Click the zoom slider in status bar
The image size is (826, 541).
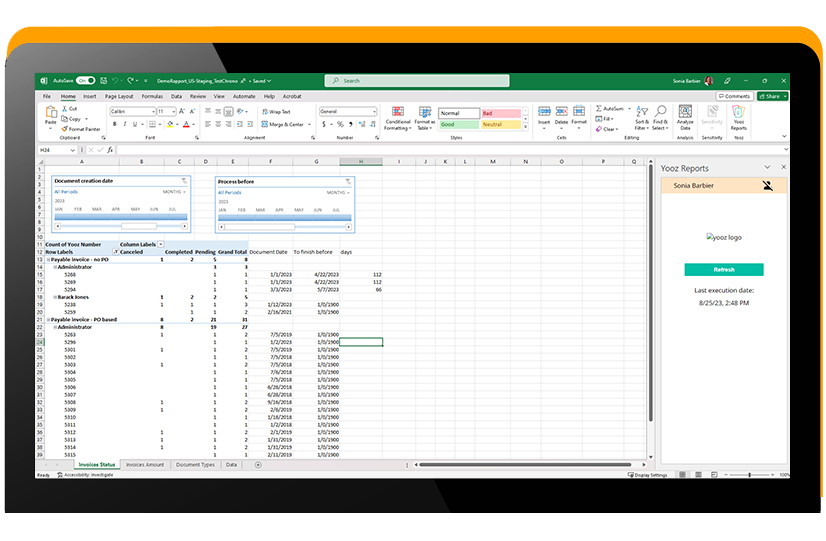749,475
